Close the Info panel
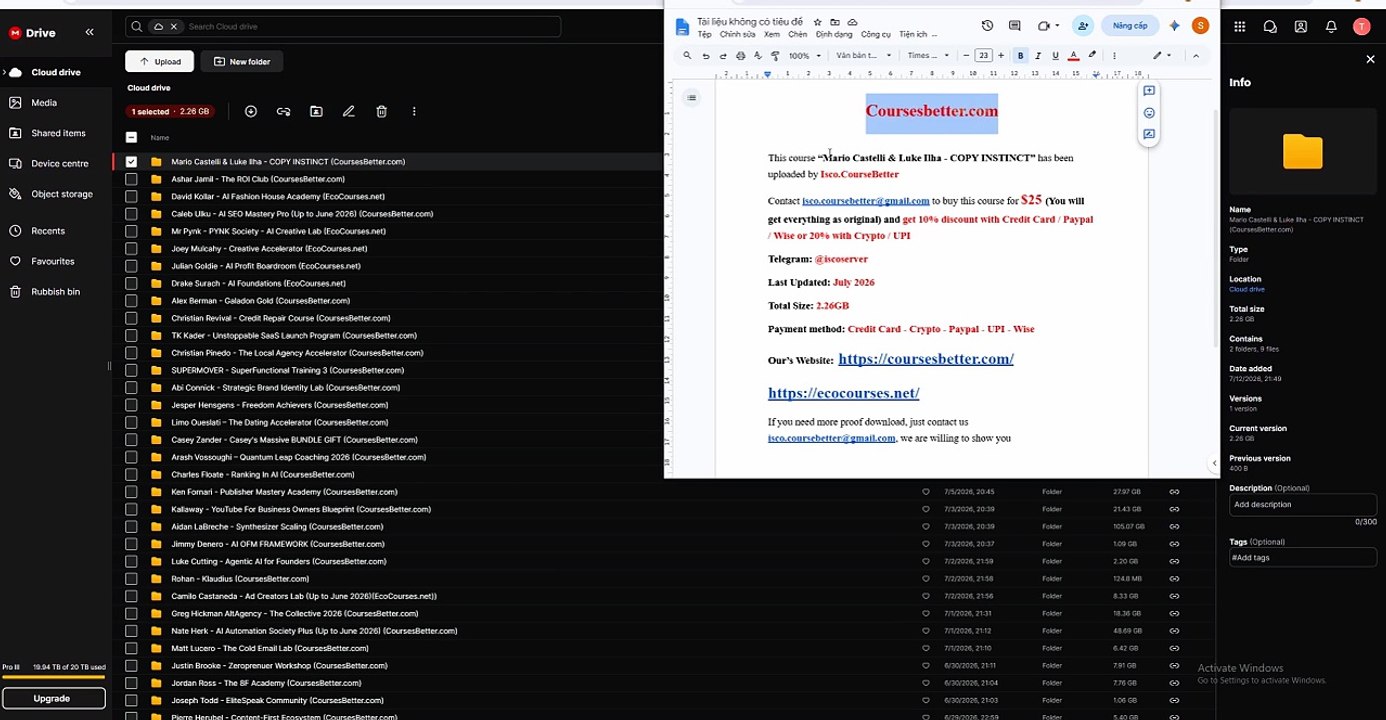Image resolution: width=1386 pixels, height=720 pixels. (x=1370, y=60)
